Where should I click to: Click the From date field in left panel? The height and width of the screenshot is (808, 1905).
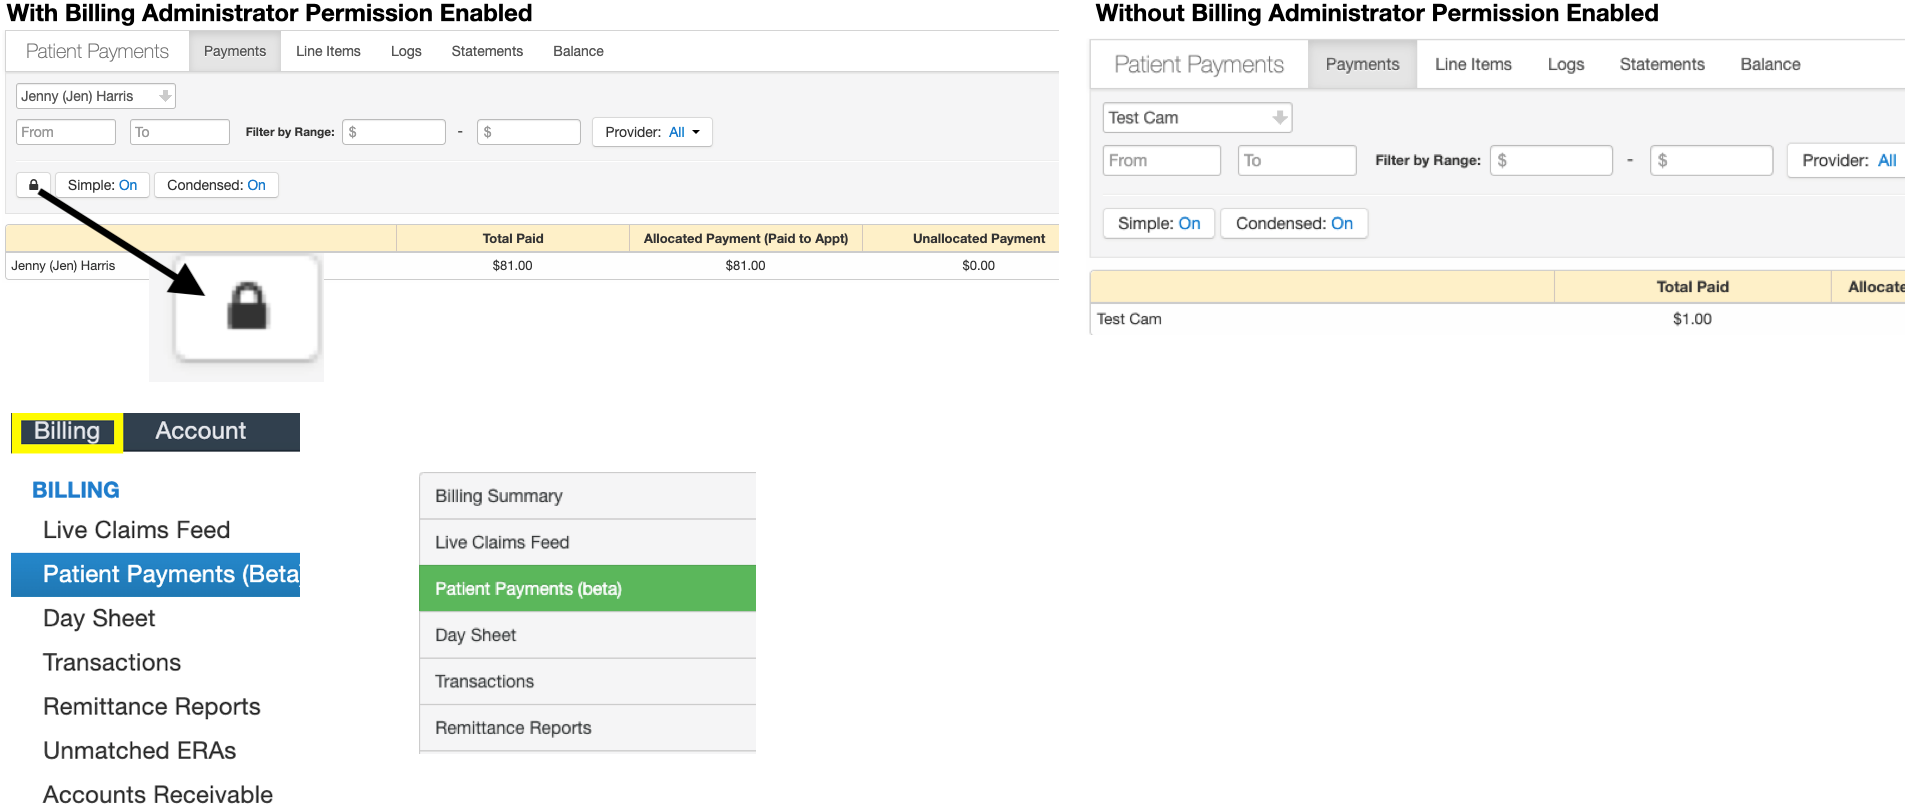66,132
